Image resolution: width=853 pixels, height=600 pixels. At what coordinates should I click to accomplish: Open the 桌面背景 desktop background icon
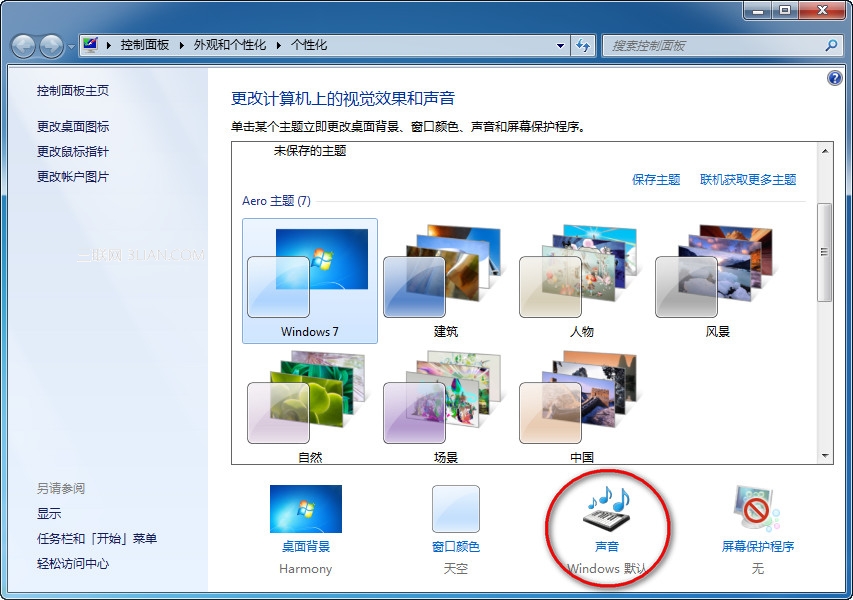pyautogui.click(x=305, y=510)
